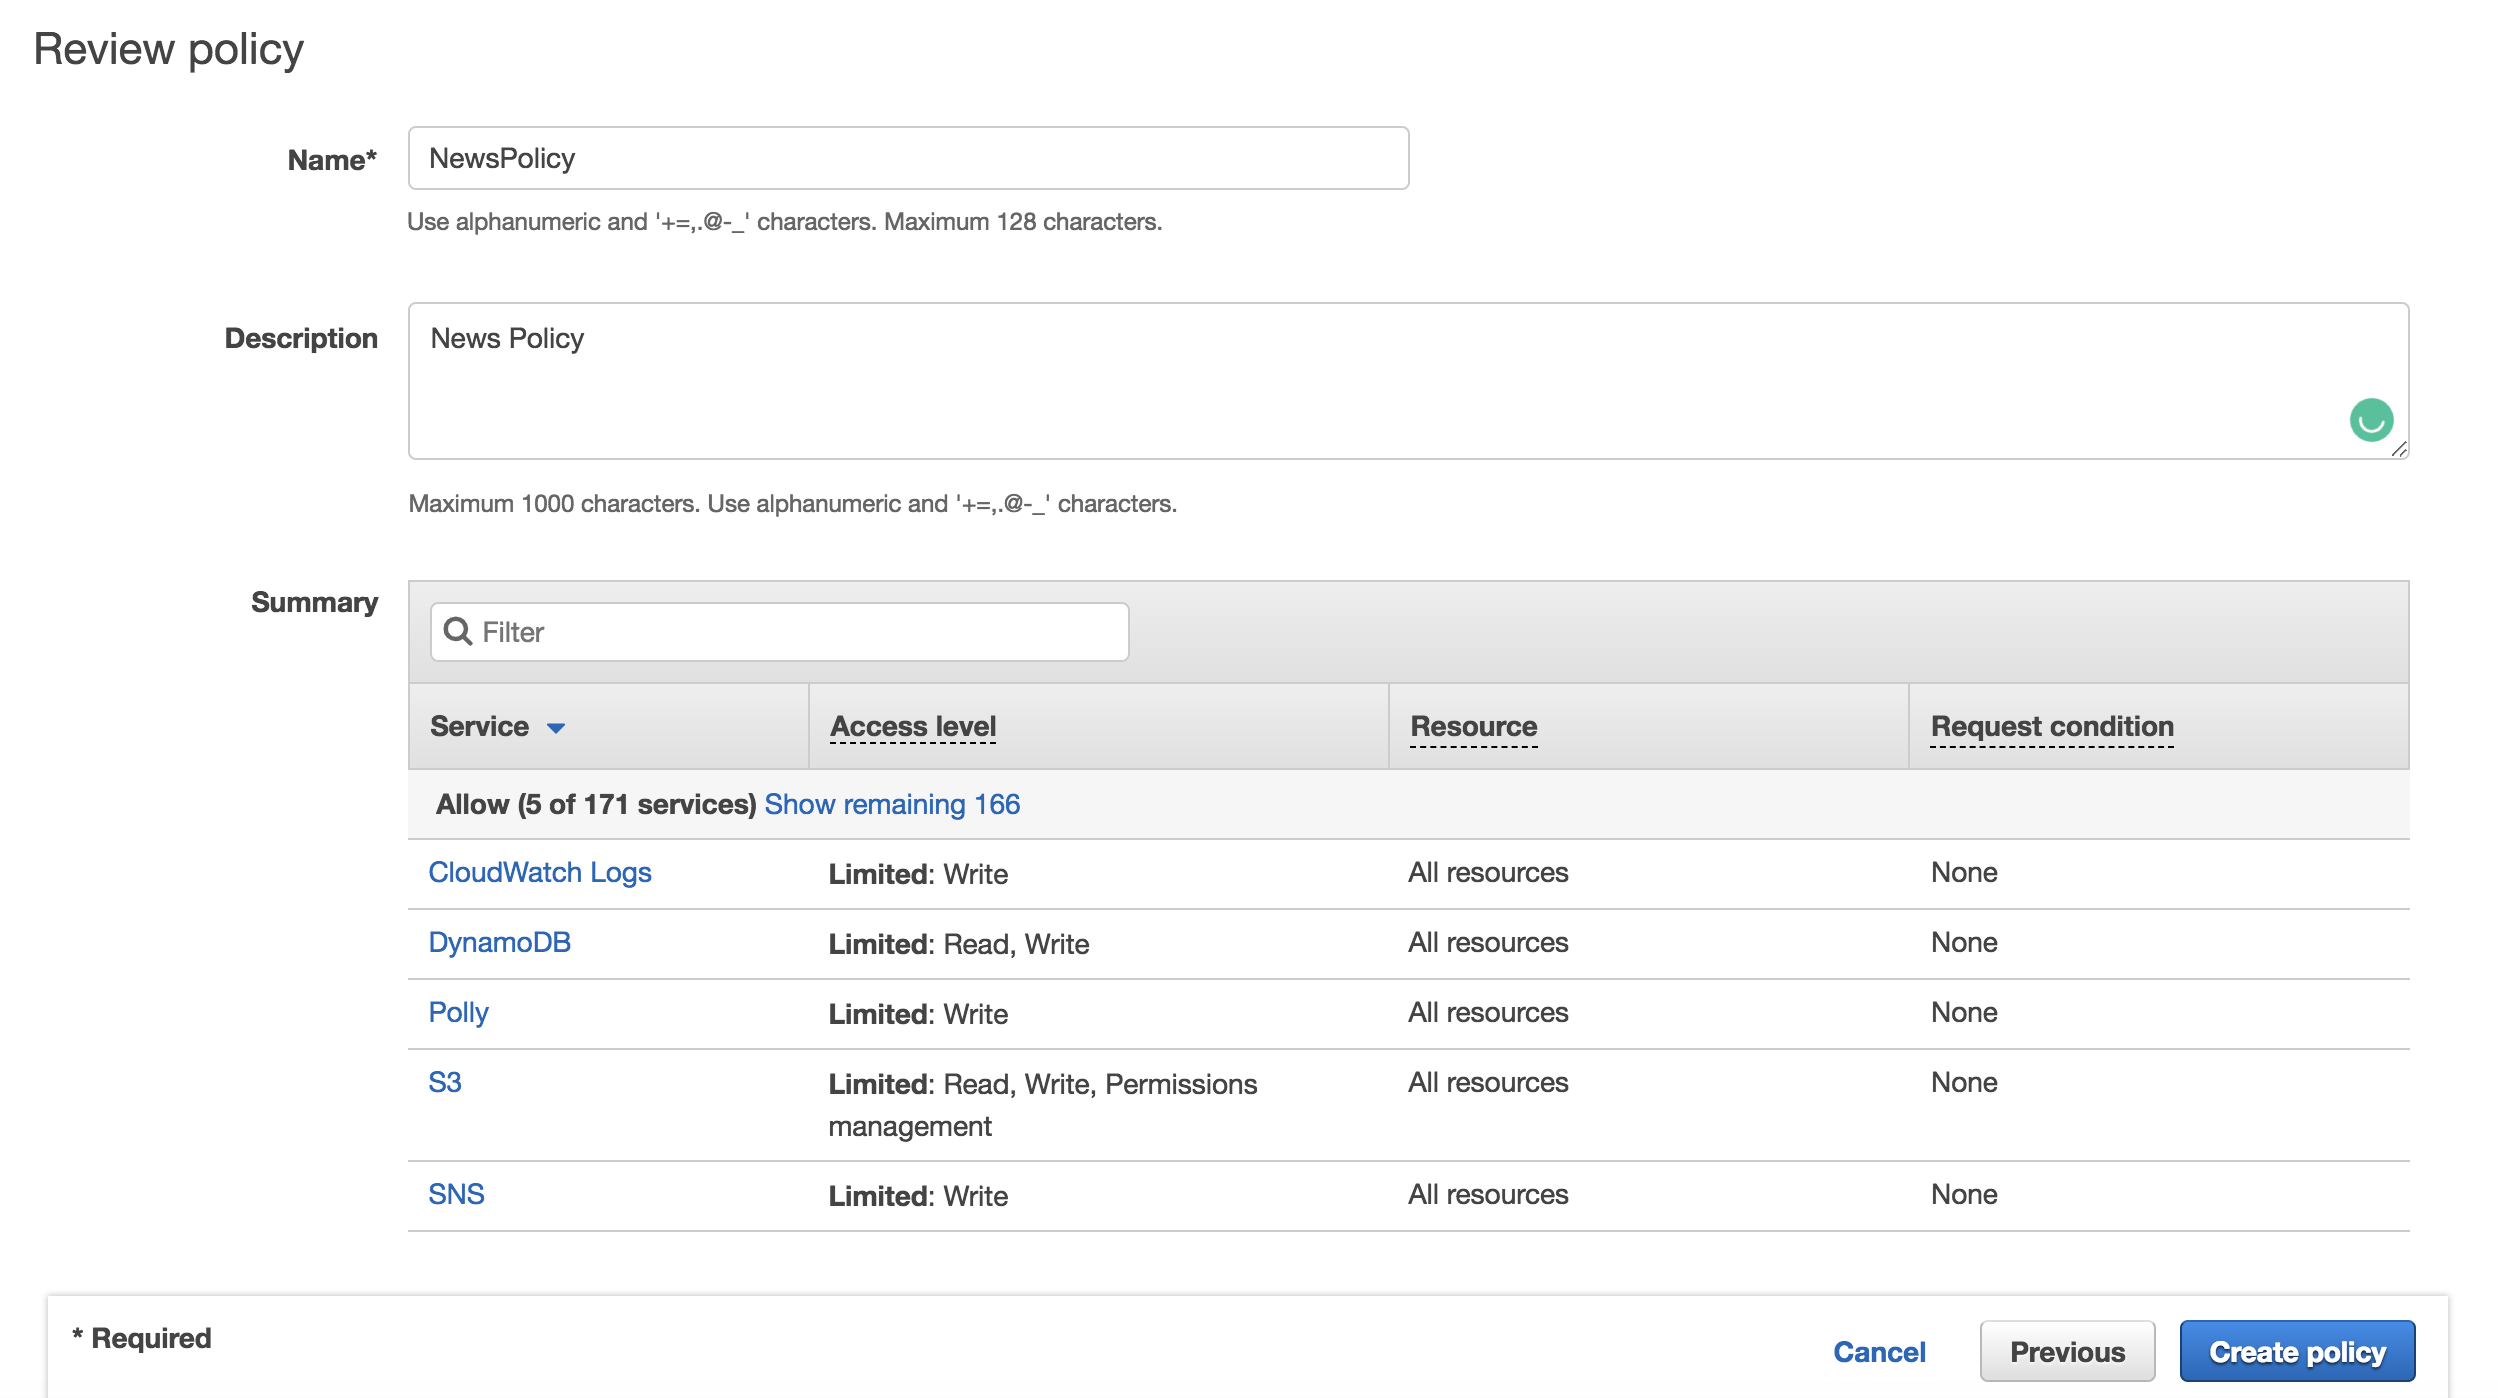The image size is (2498, 1398).
Task: Click the 'Review policy' heading
Action: [168, 49]
